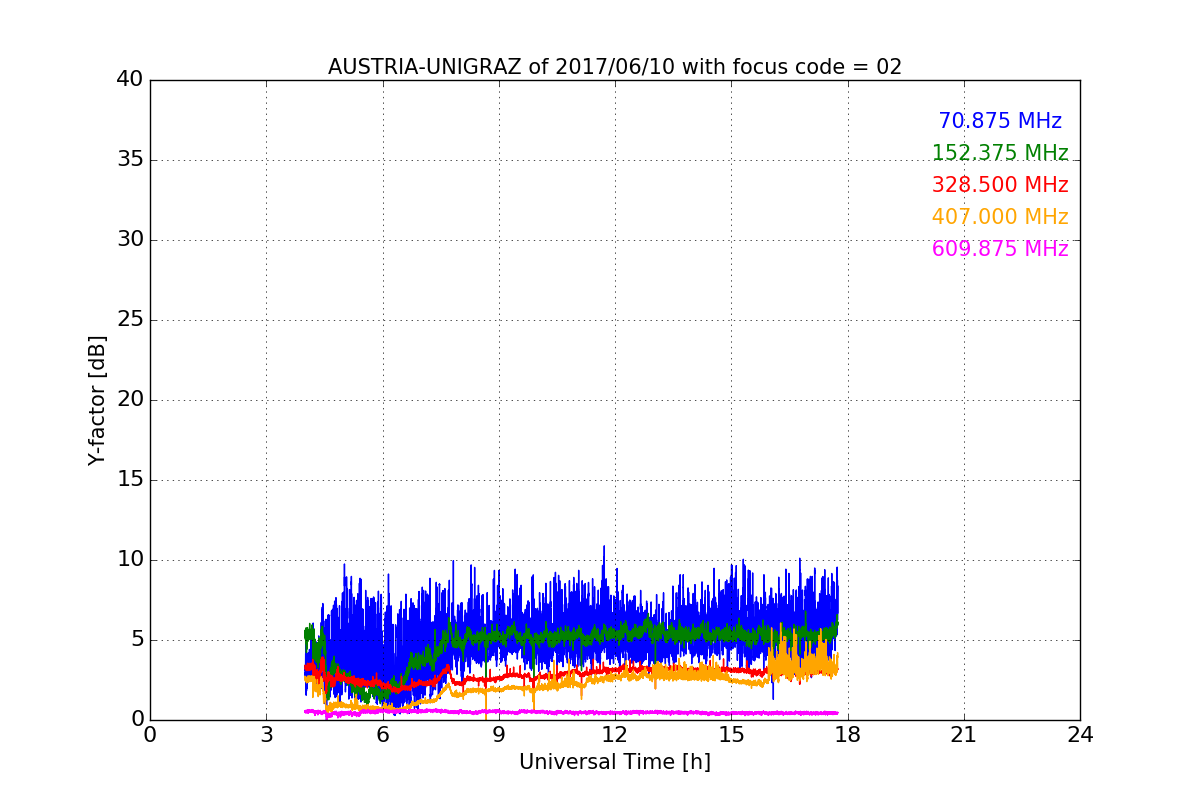Image resolution: width=1200 pixels, height=800 pixels.
Task: Click the 407.000 MHz legend entry
Action: click(x=999, y=217)
